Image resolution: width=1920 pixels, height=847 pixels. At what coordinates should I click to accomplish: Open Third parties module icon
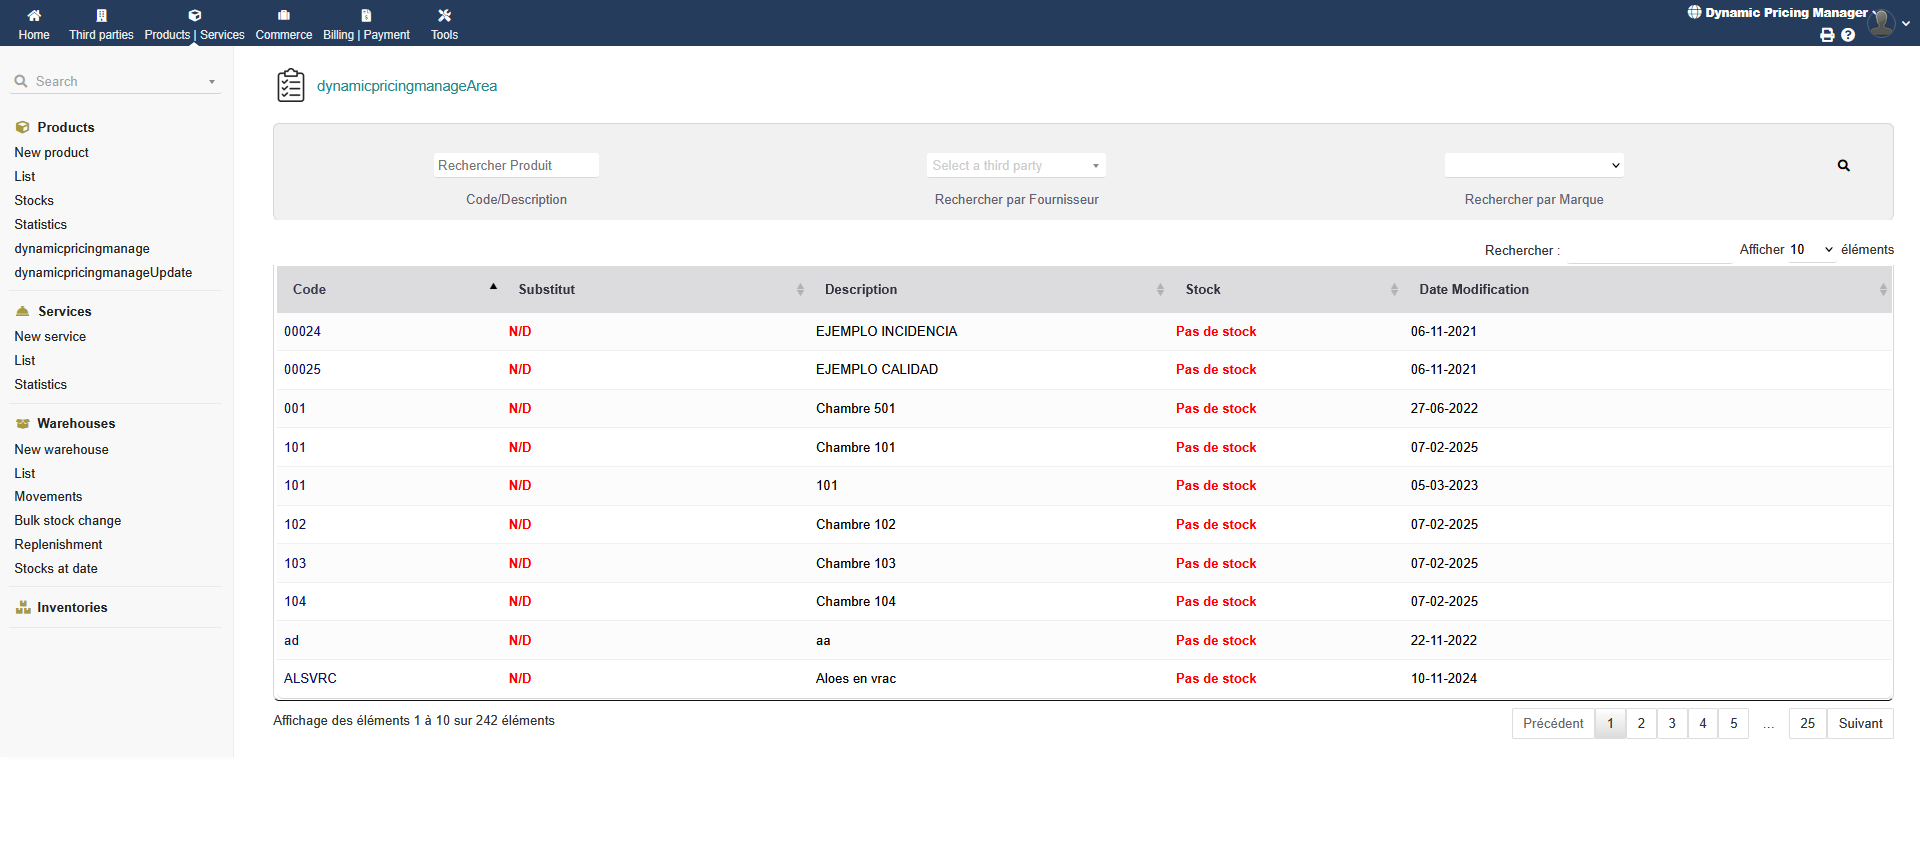click(x=101, y=16)
